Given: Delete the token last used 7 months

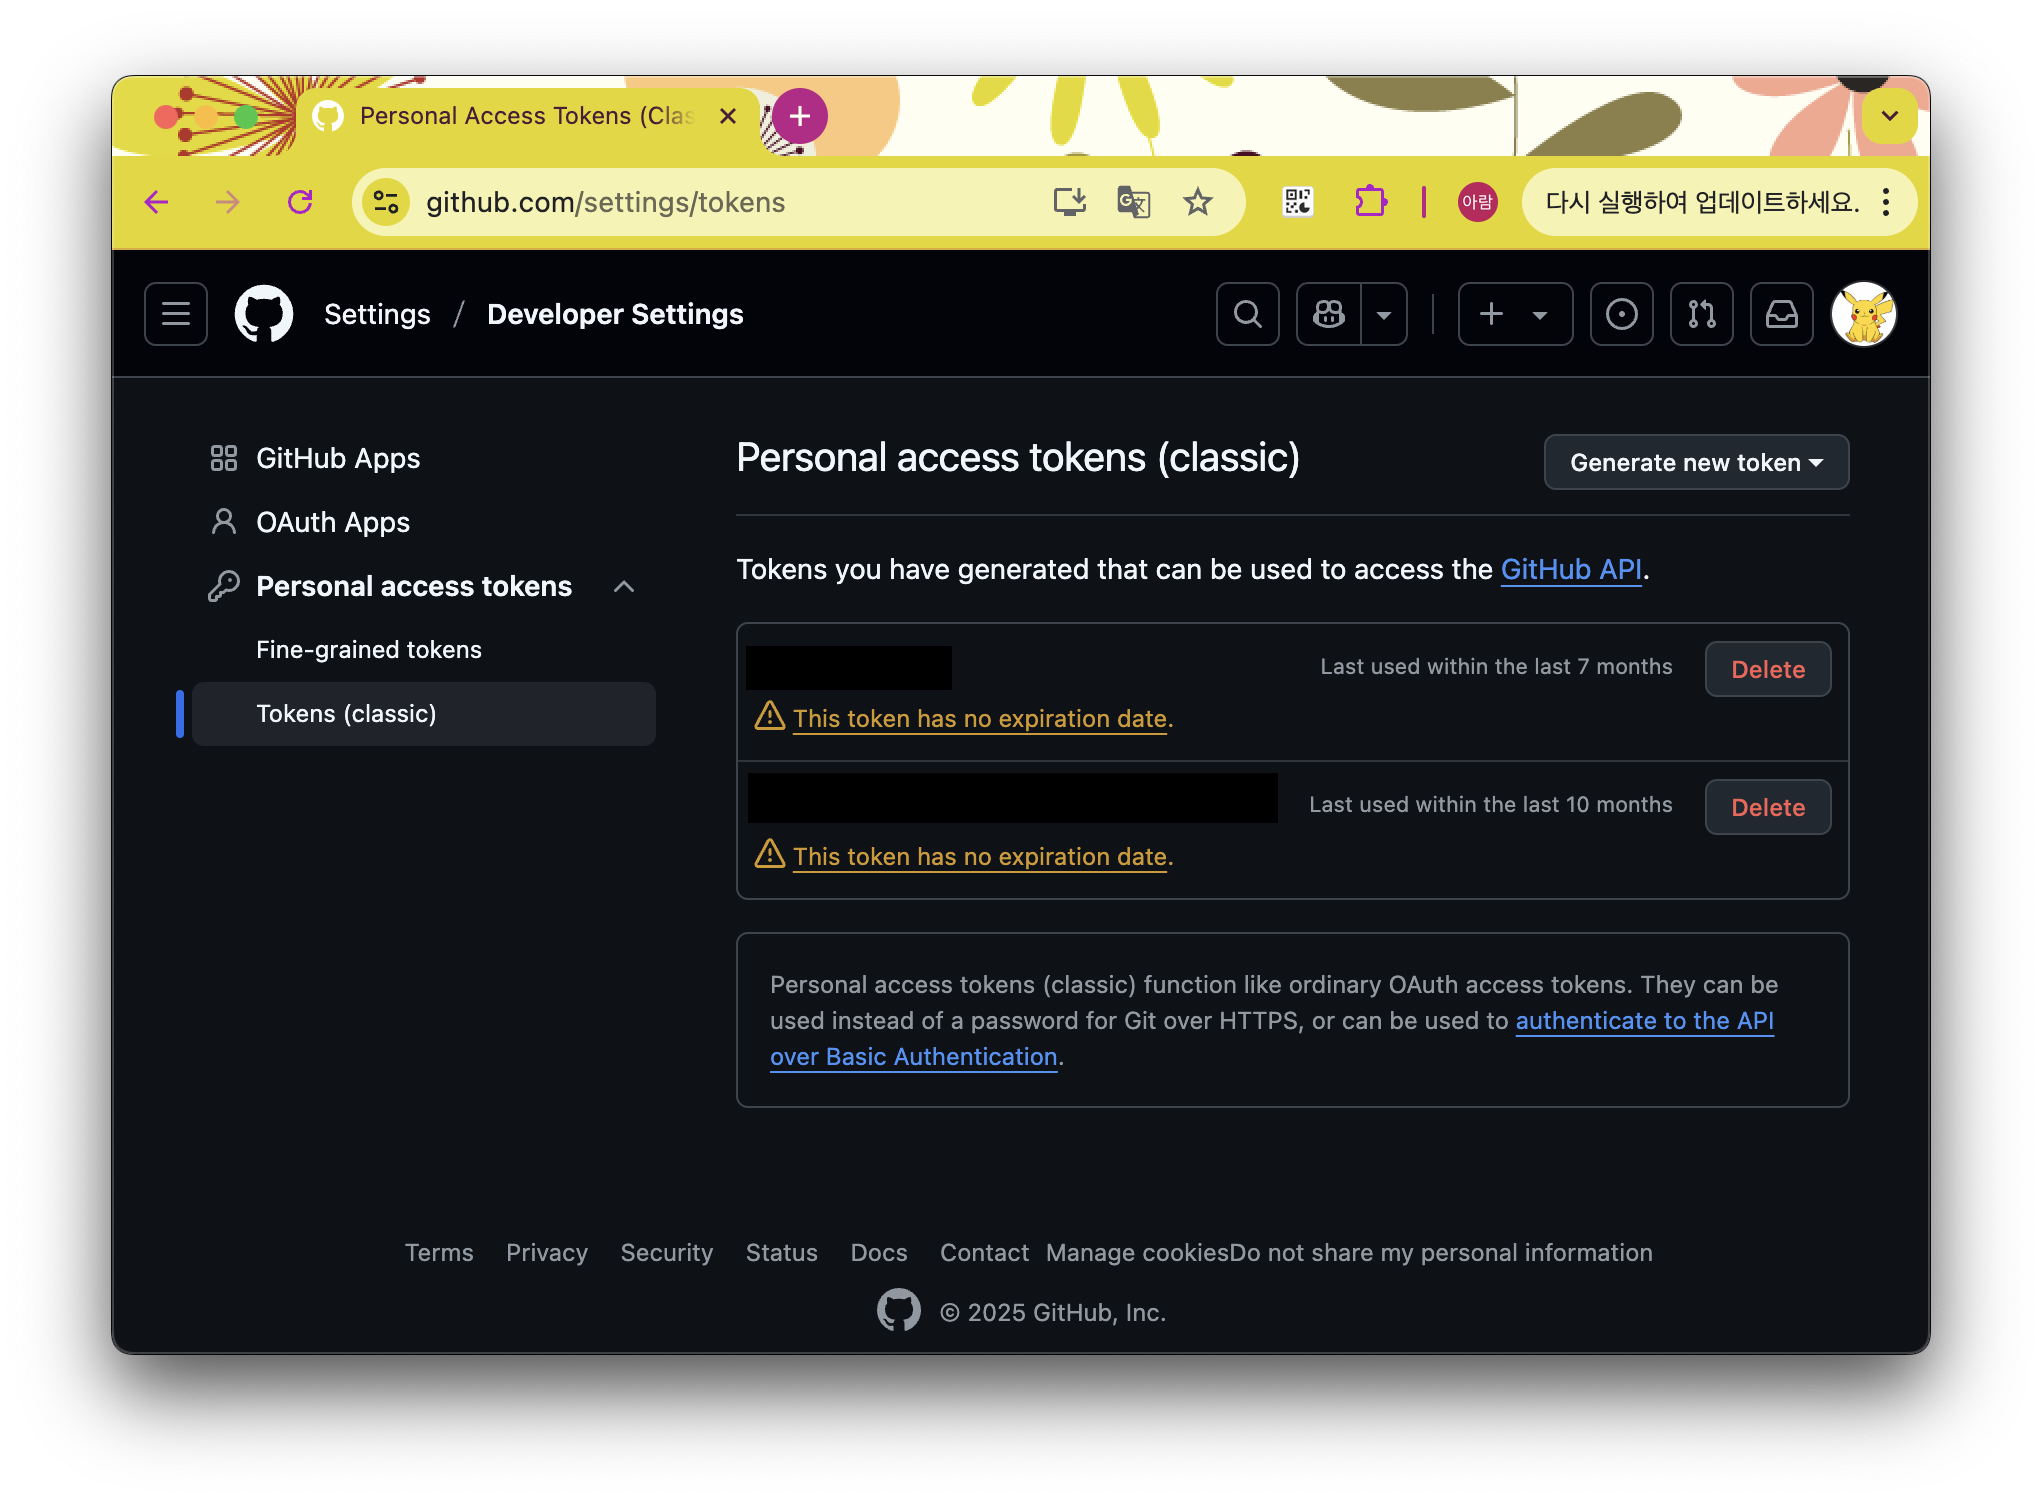Looking at the screenshot, I should pos(1767,669).
